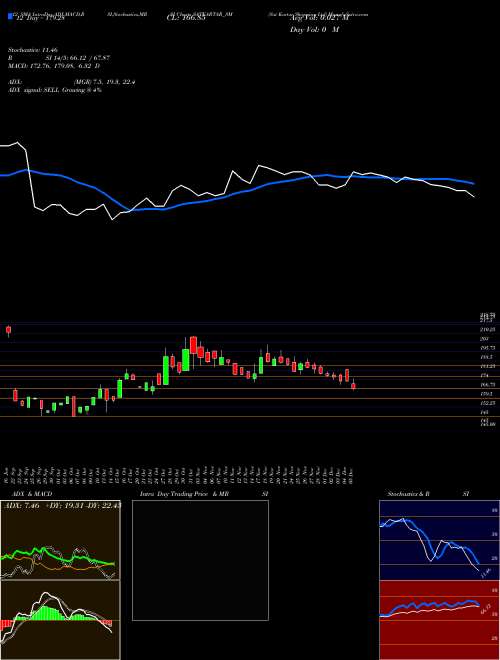Click the 'ADX: 7.46 +DY: 19.31' readout
This screenshot has height=660, width=500.
tap(61, 505)
